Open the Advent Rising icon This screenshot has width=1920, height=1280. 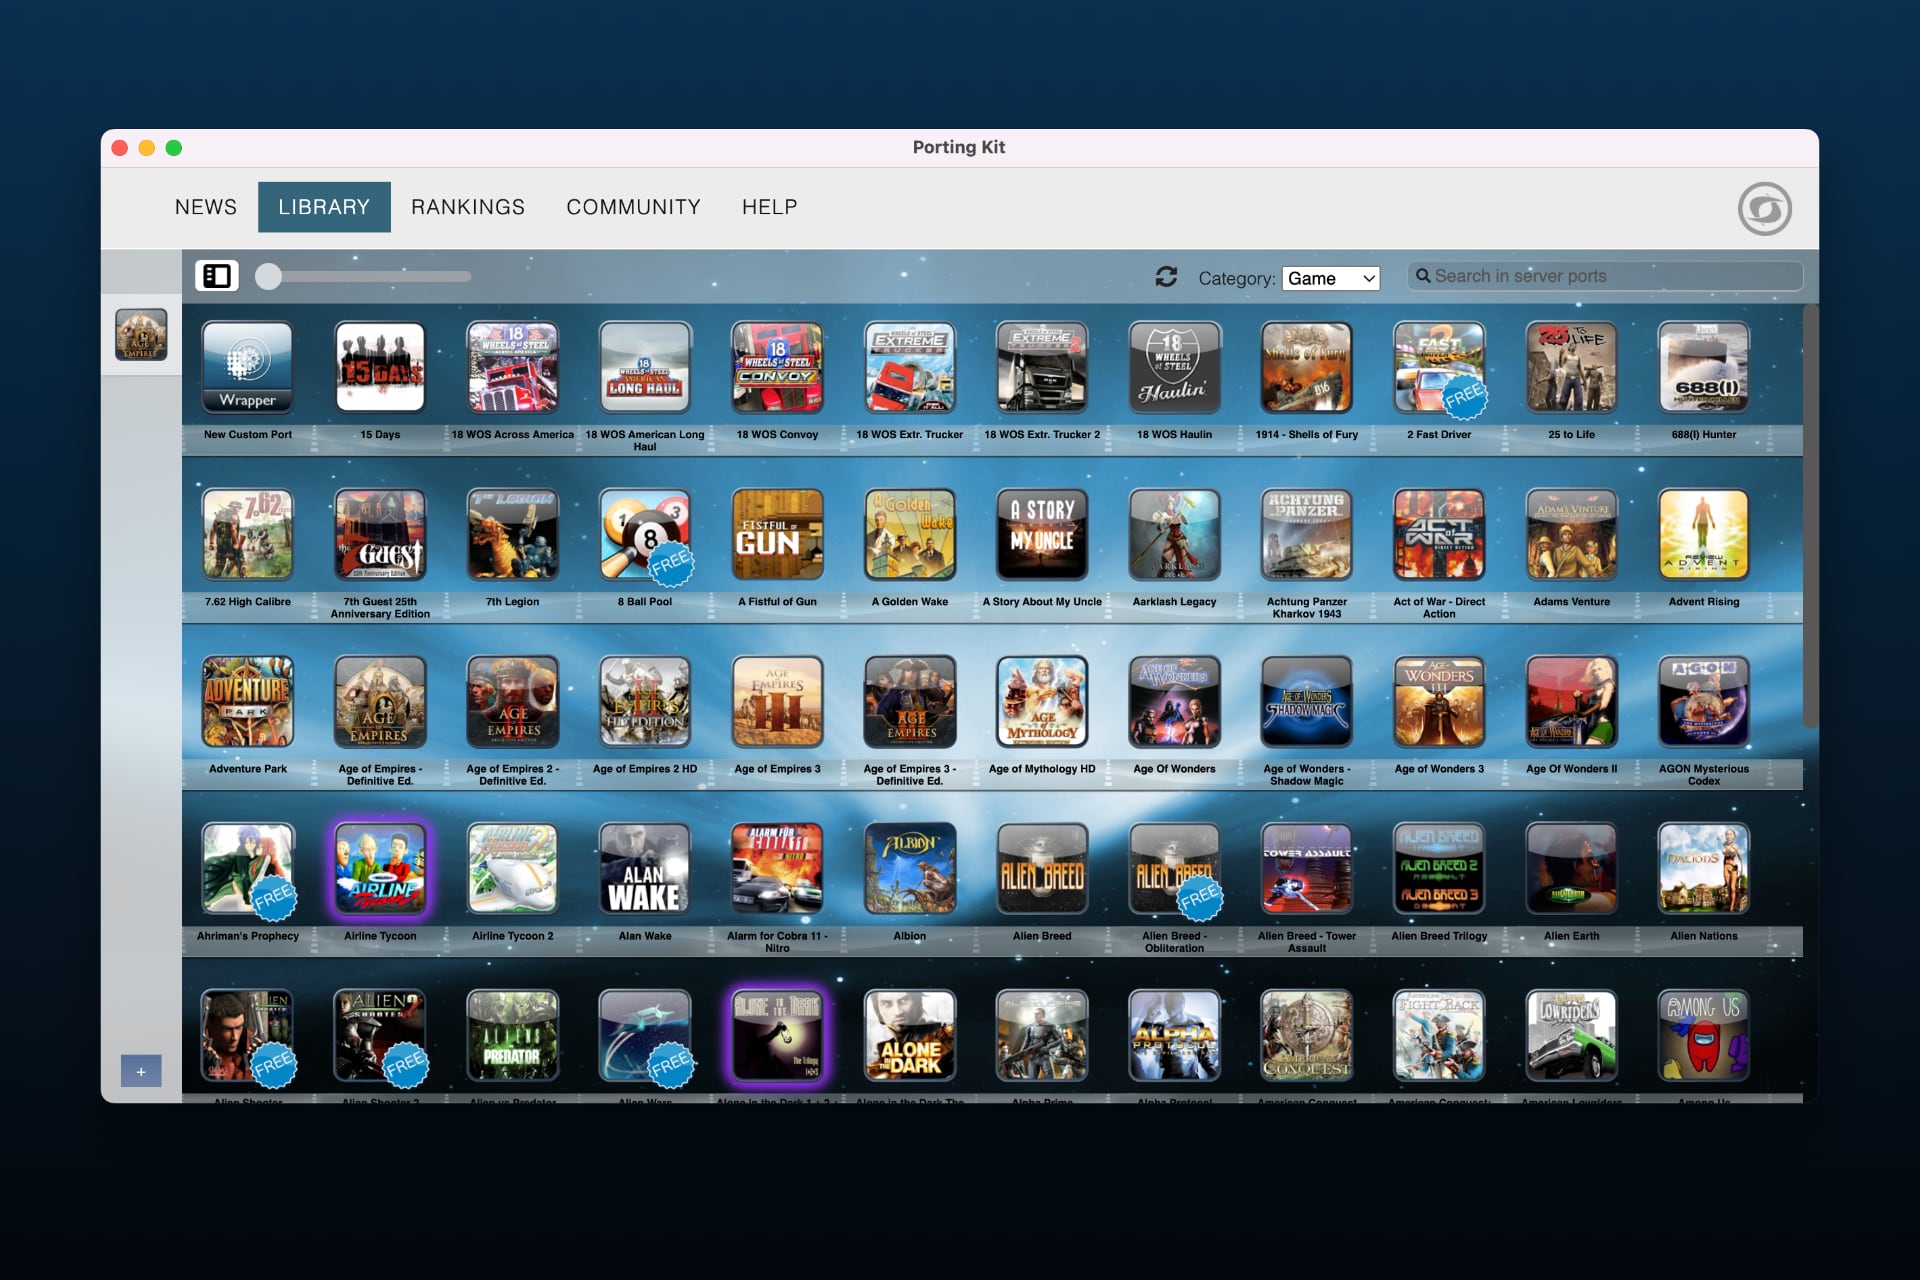[1704, 534]
